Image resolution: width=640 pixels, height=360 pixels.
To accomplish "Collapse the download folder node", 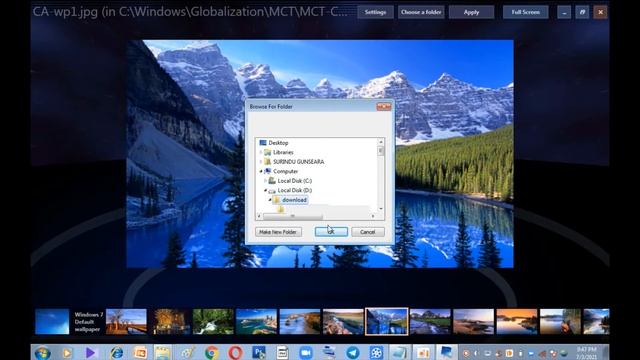I will pos(270,200).
